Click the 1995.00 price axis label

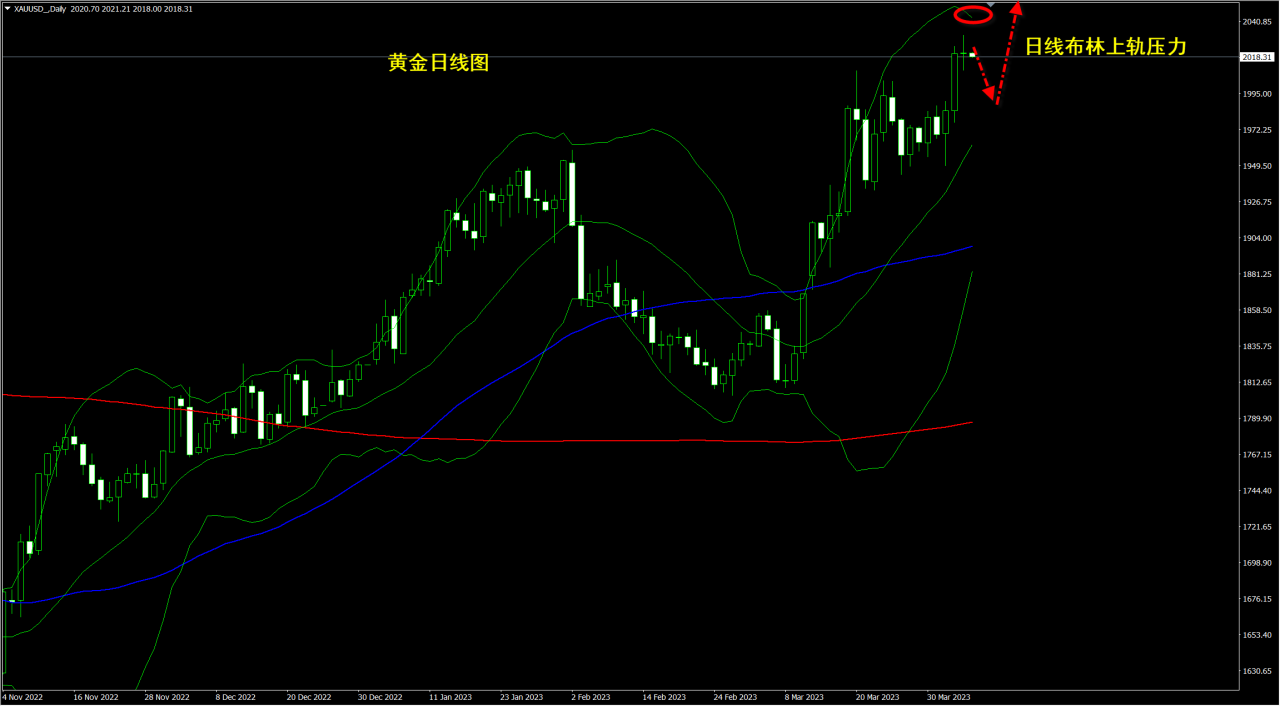[x=1256, y=94]
